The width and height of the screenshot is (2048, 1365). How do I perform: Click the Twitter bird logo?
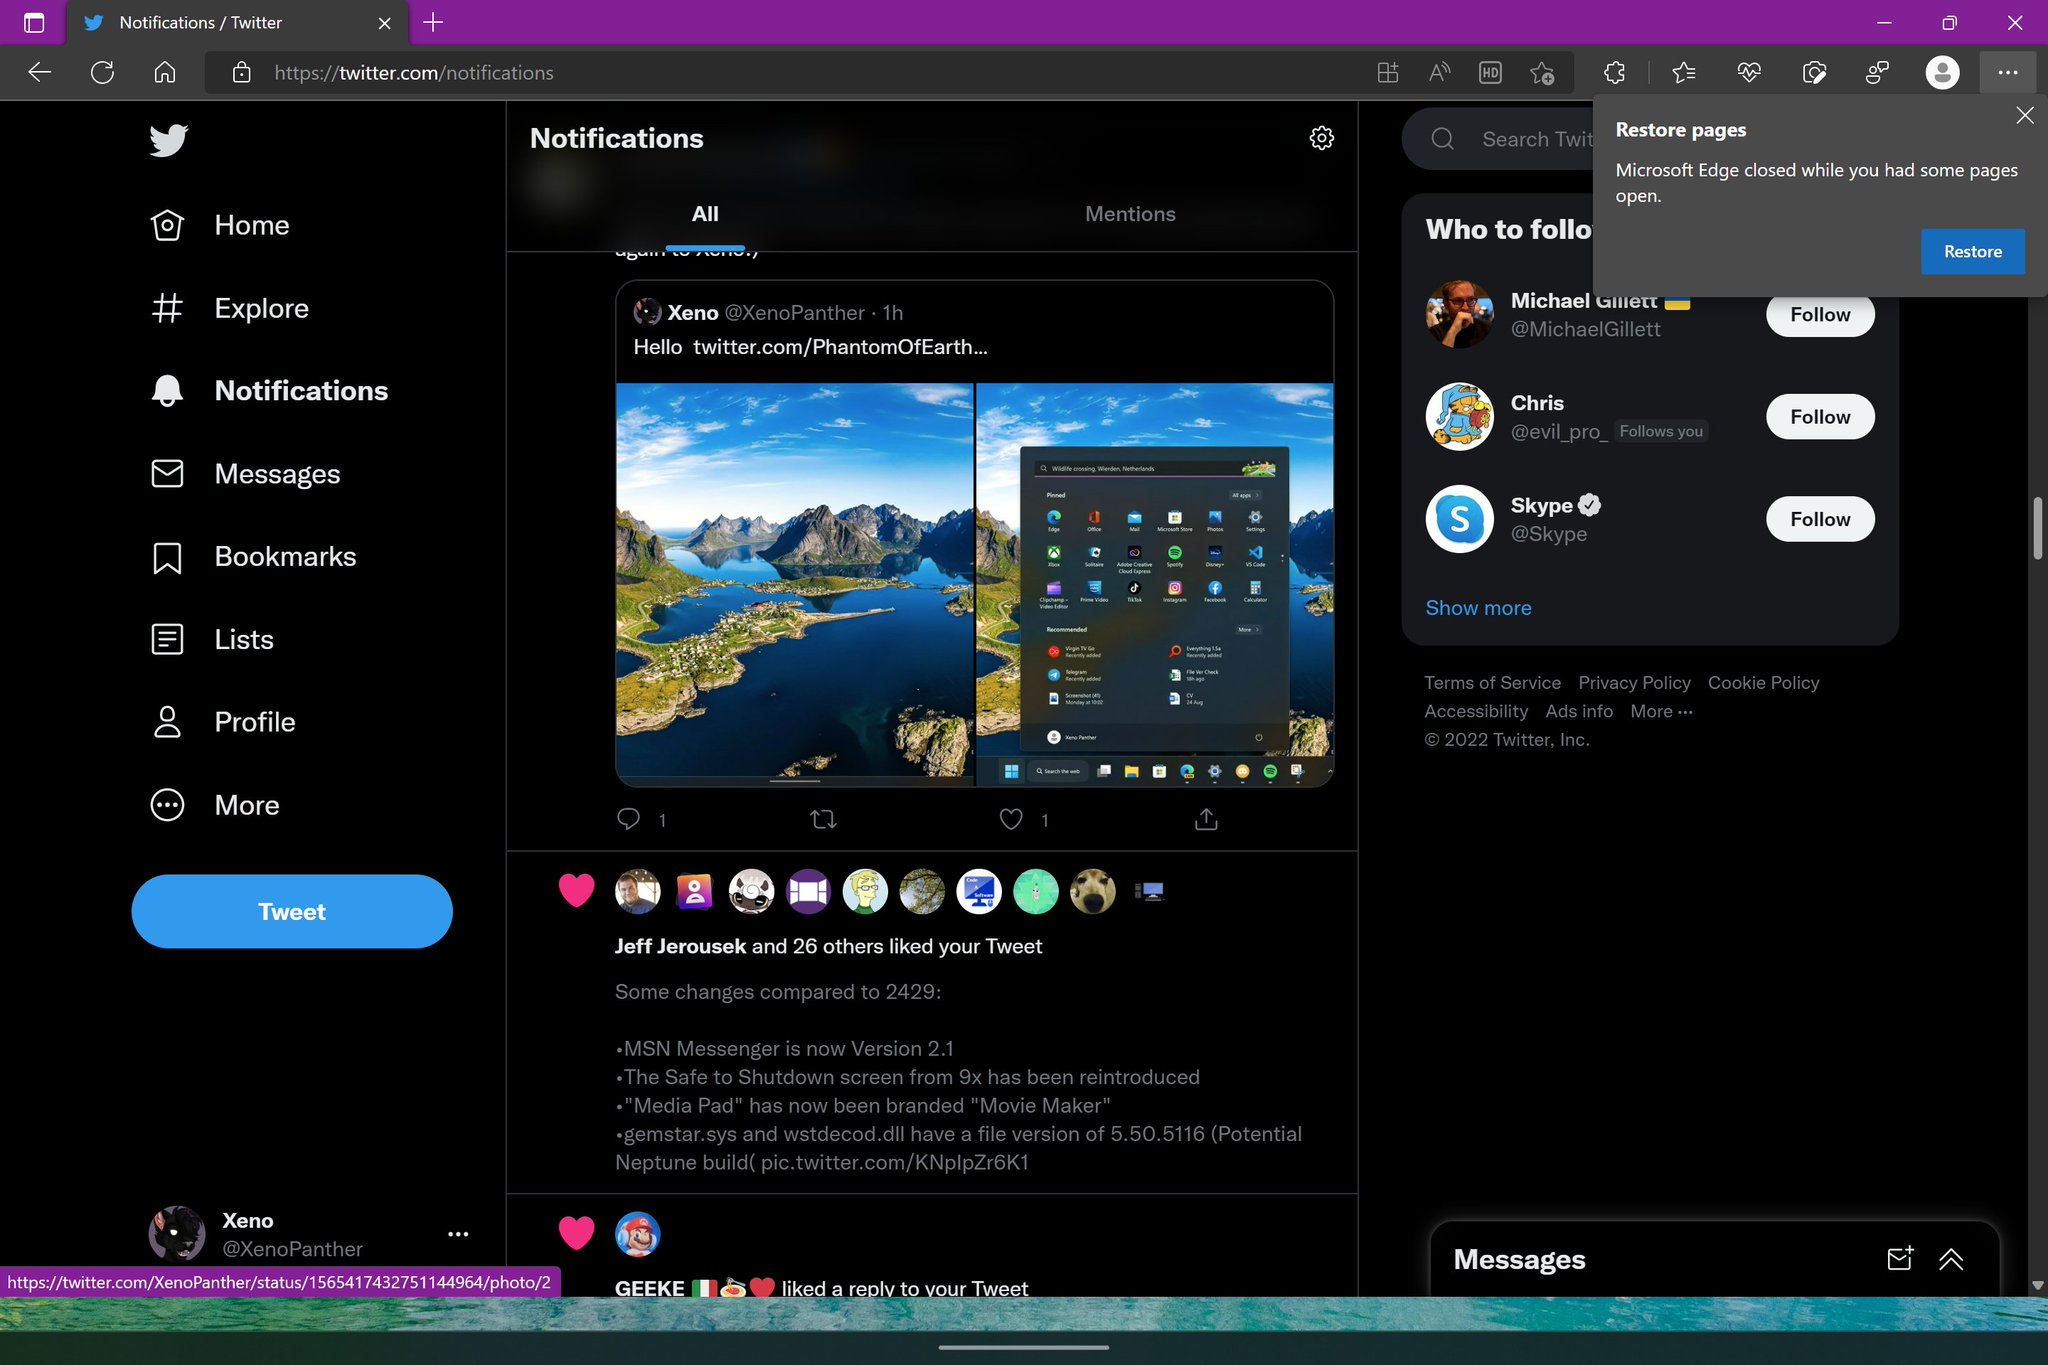(168, 139)
